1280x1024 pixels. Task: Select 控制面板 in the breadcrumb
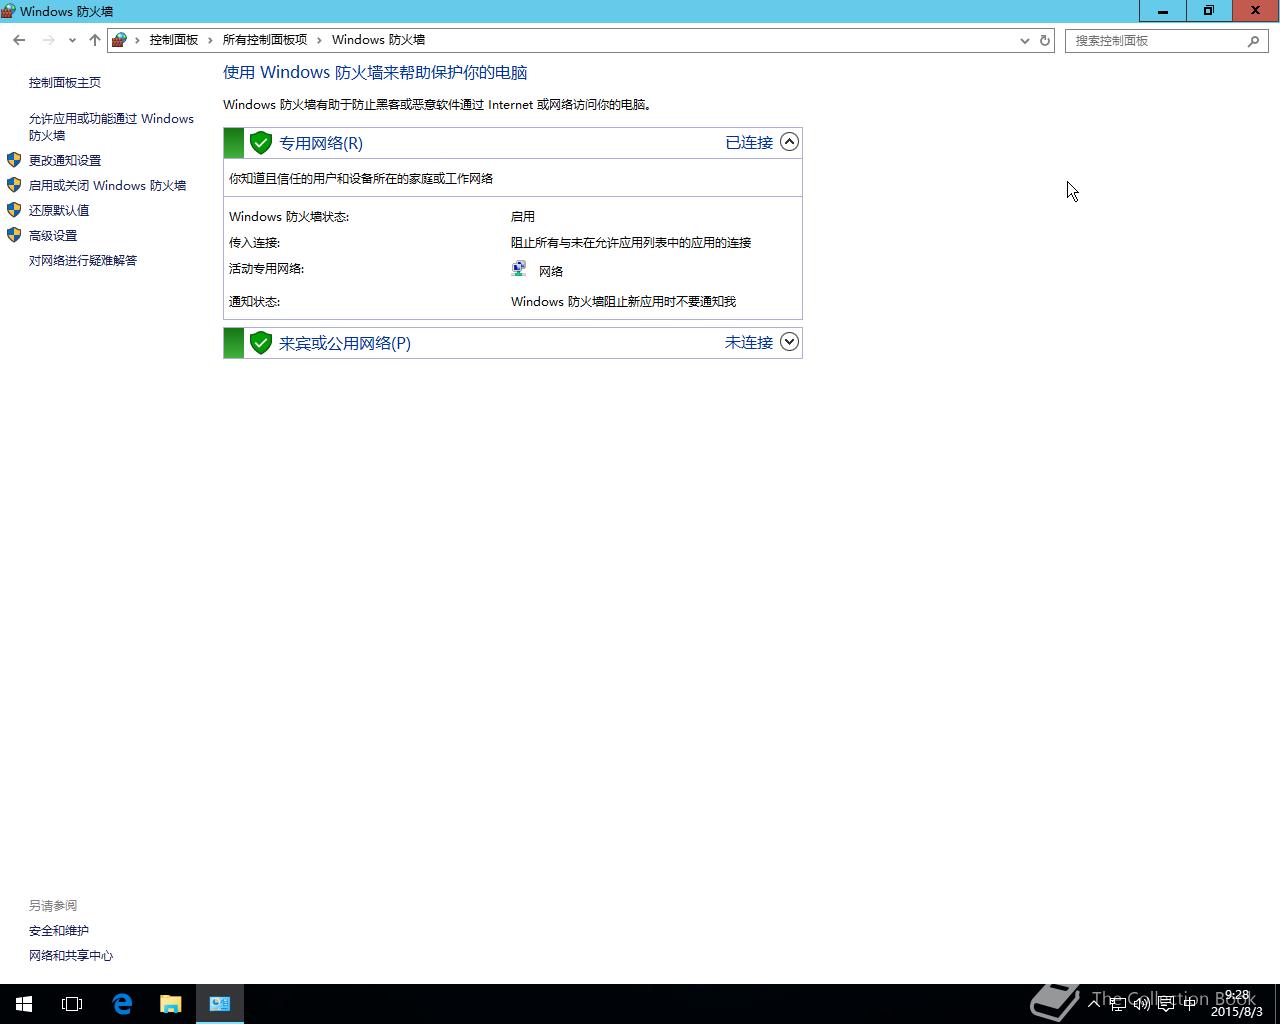(x=174, y=40)
